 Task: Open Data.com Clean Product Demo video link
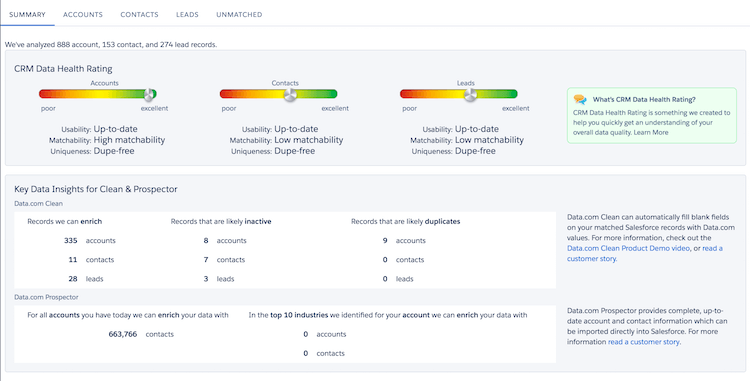click(x=629, y=248)
